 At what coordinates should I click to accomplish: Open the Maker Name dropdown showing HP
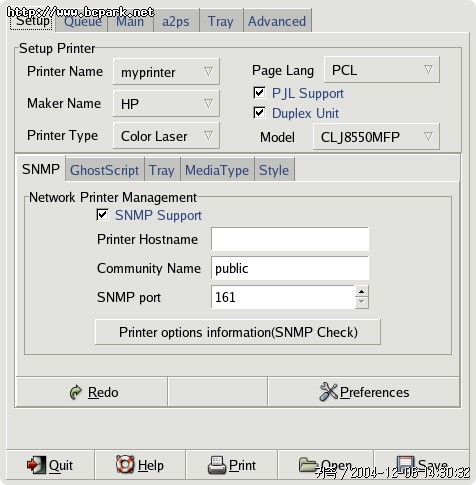click(x=166, y=104)
